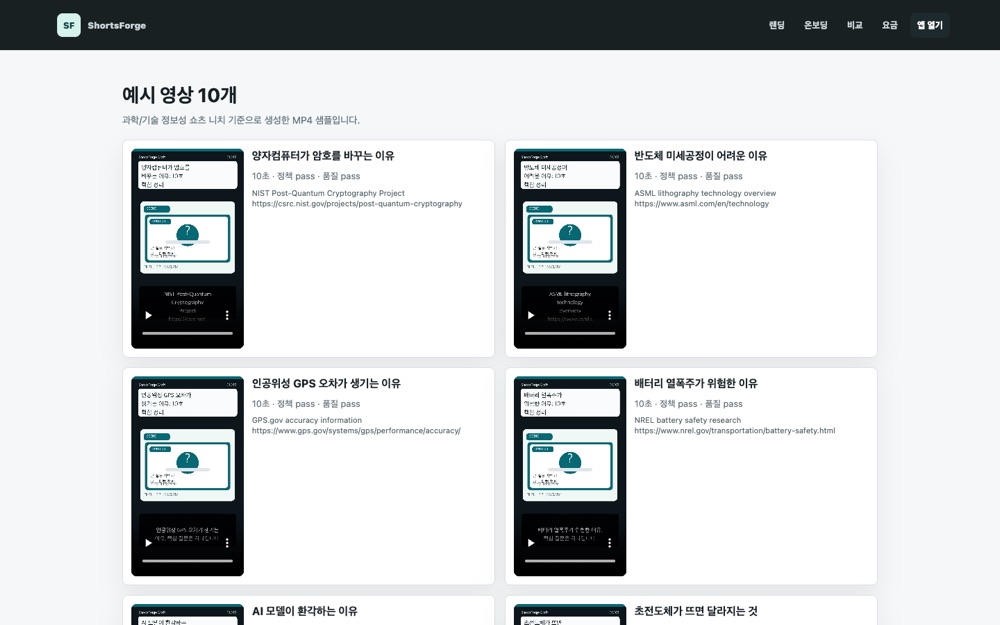Screen dimensions: 1000x625
Task: Click NREL battery safety research text
Action: (x=688, y=420)
